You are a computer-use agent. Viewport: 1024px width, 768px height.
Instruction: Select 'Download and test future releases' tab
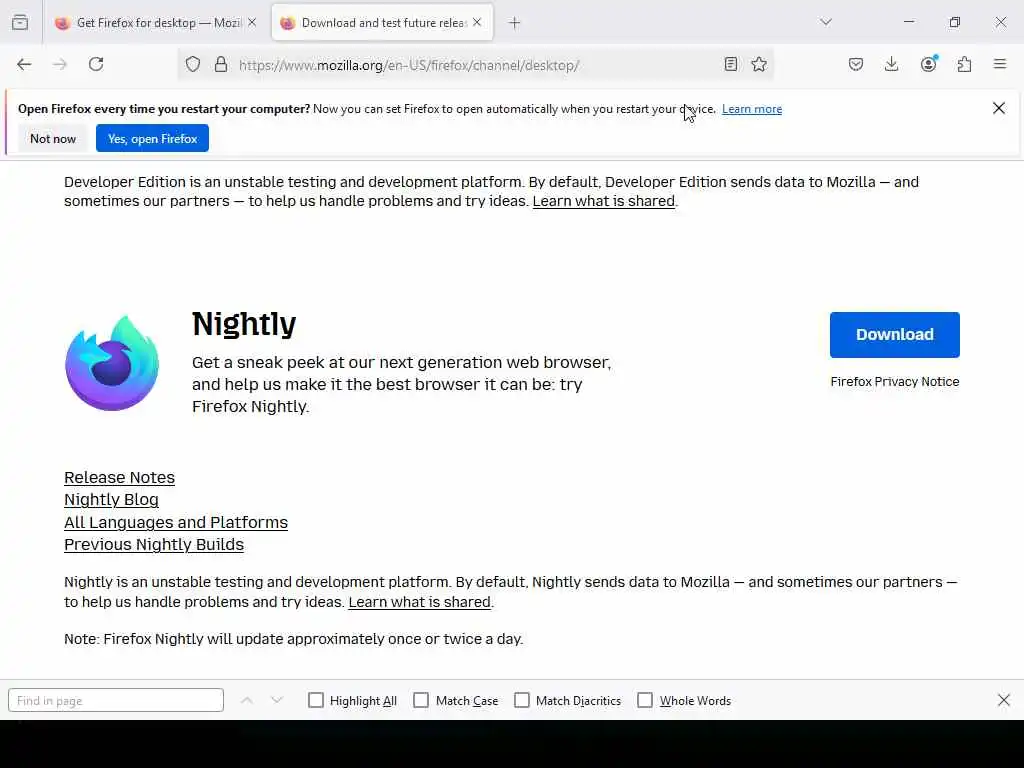click(382, 23)
